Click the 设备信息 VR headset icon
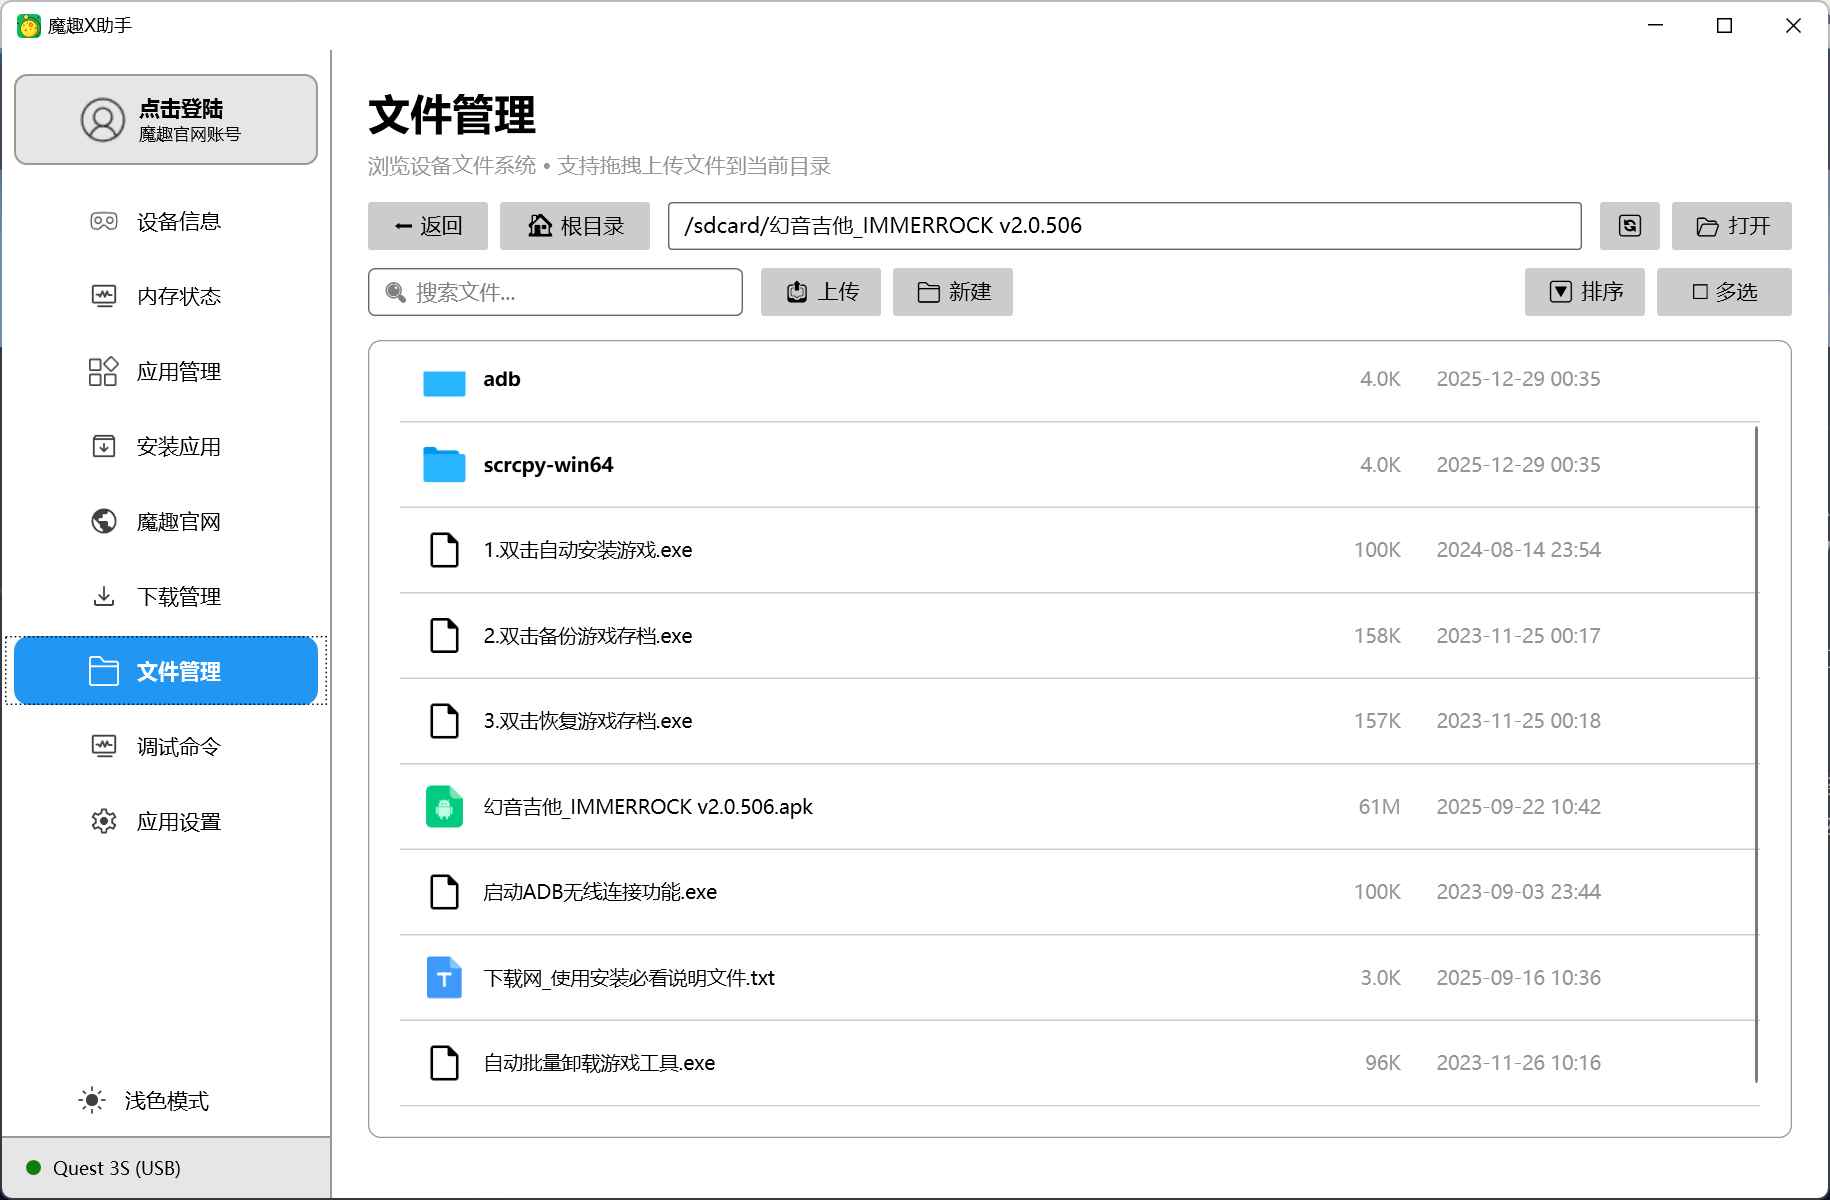1830x1200 pixels. tap(104, 222)
